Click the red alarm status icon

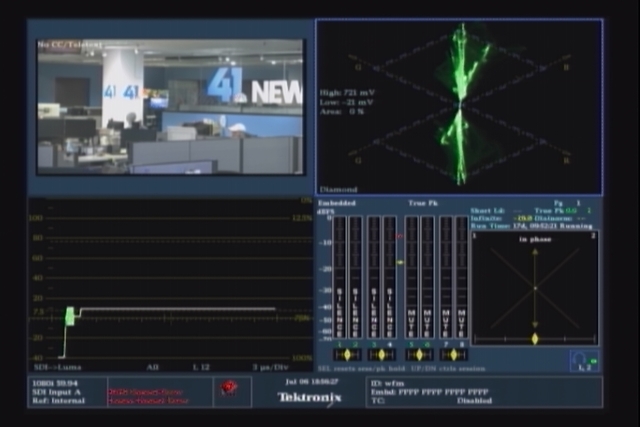point(229,387)
